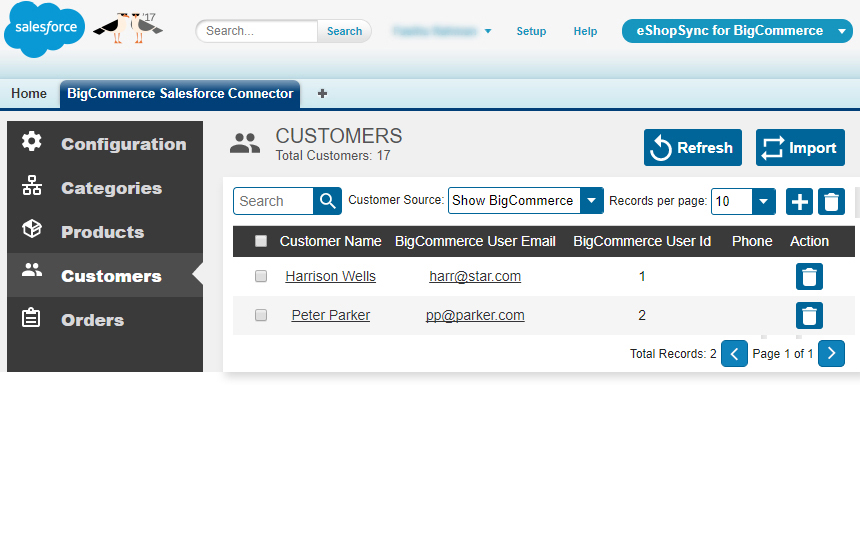
Task: Delete Harrison Wells using trash icon
Action: click(809, 277)
